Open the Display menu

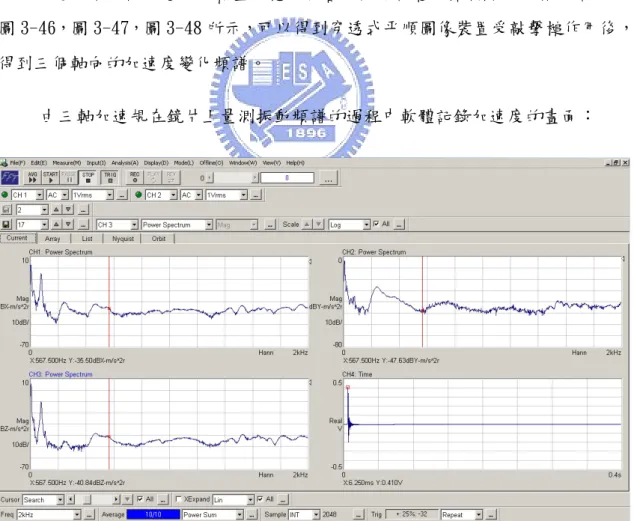[156, 163]
